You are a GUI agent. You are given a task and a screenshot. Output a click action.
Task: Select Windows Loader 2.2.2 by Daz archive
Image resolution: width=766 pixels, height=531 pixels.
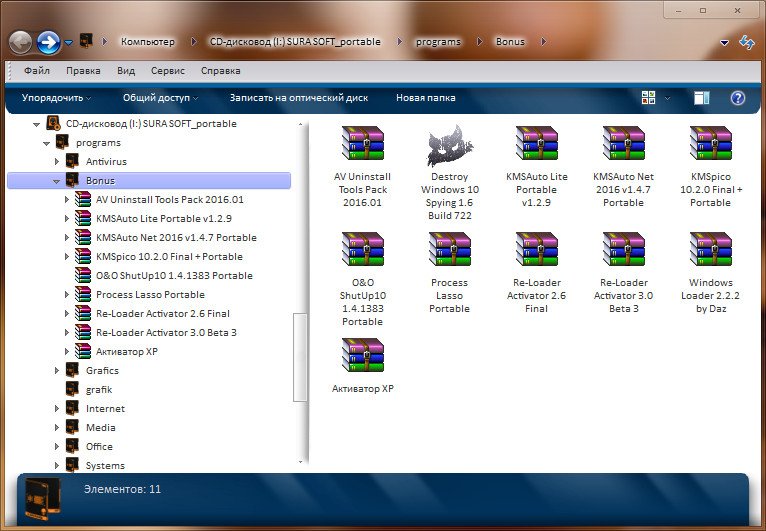click(x=710, y=249)
